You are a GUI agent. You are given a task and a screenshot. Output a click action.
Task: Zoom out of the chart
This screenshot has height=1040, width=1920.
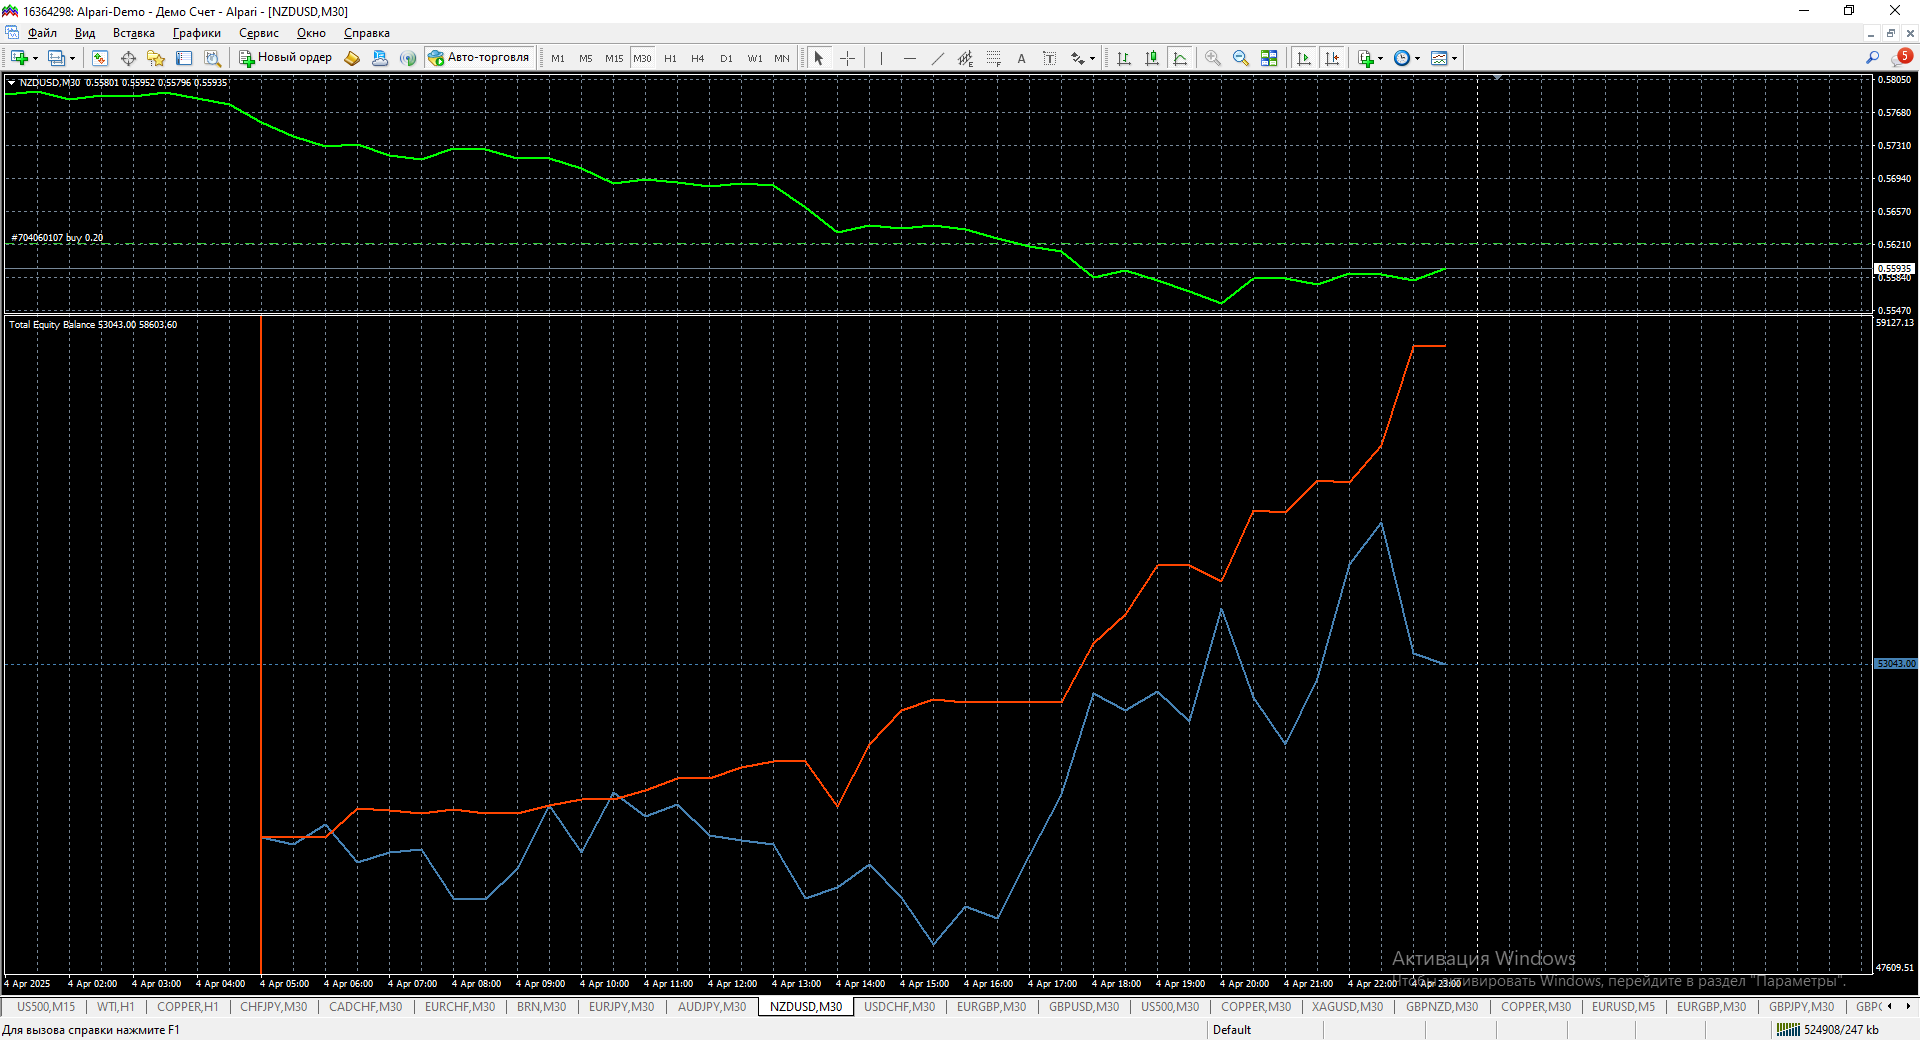(1241, 58)
